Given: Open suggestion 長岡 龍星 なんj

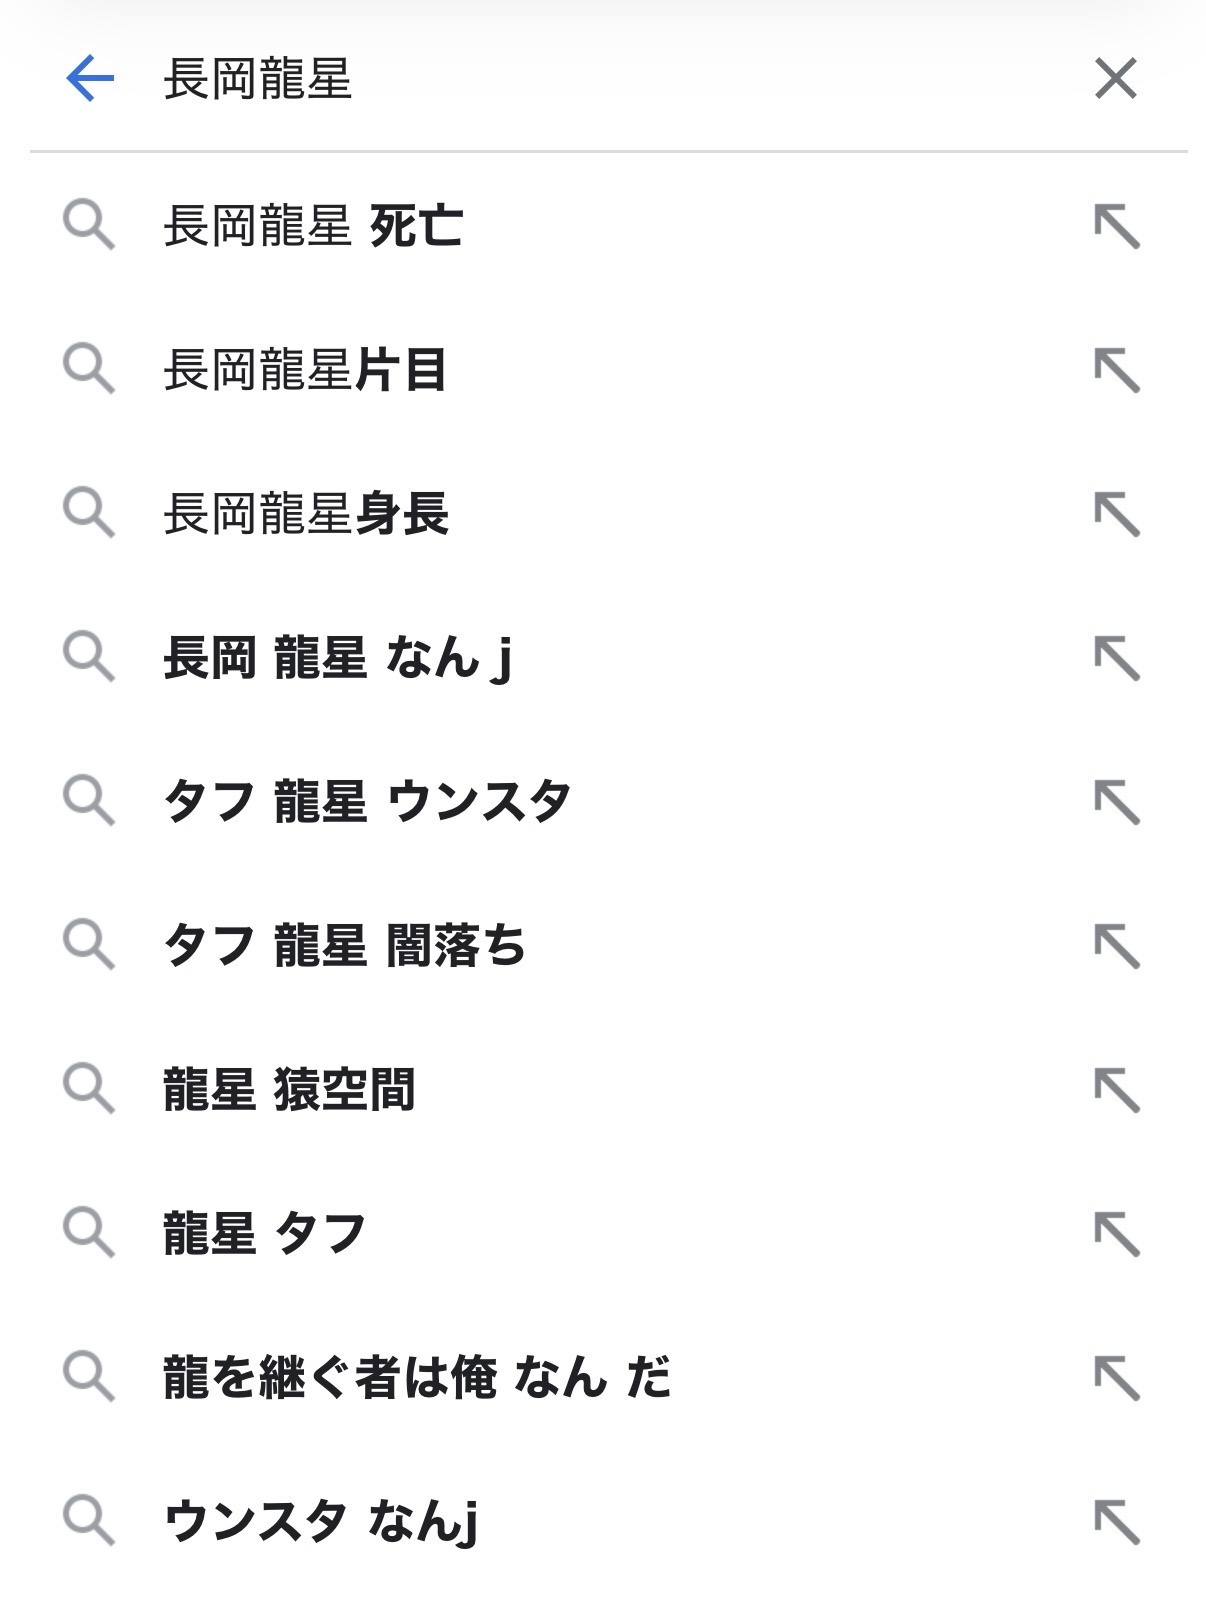Looking at the screenshot, I should (x=338, y=658).
